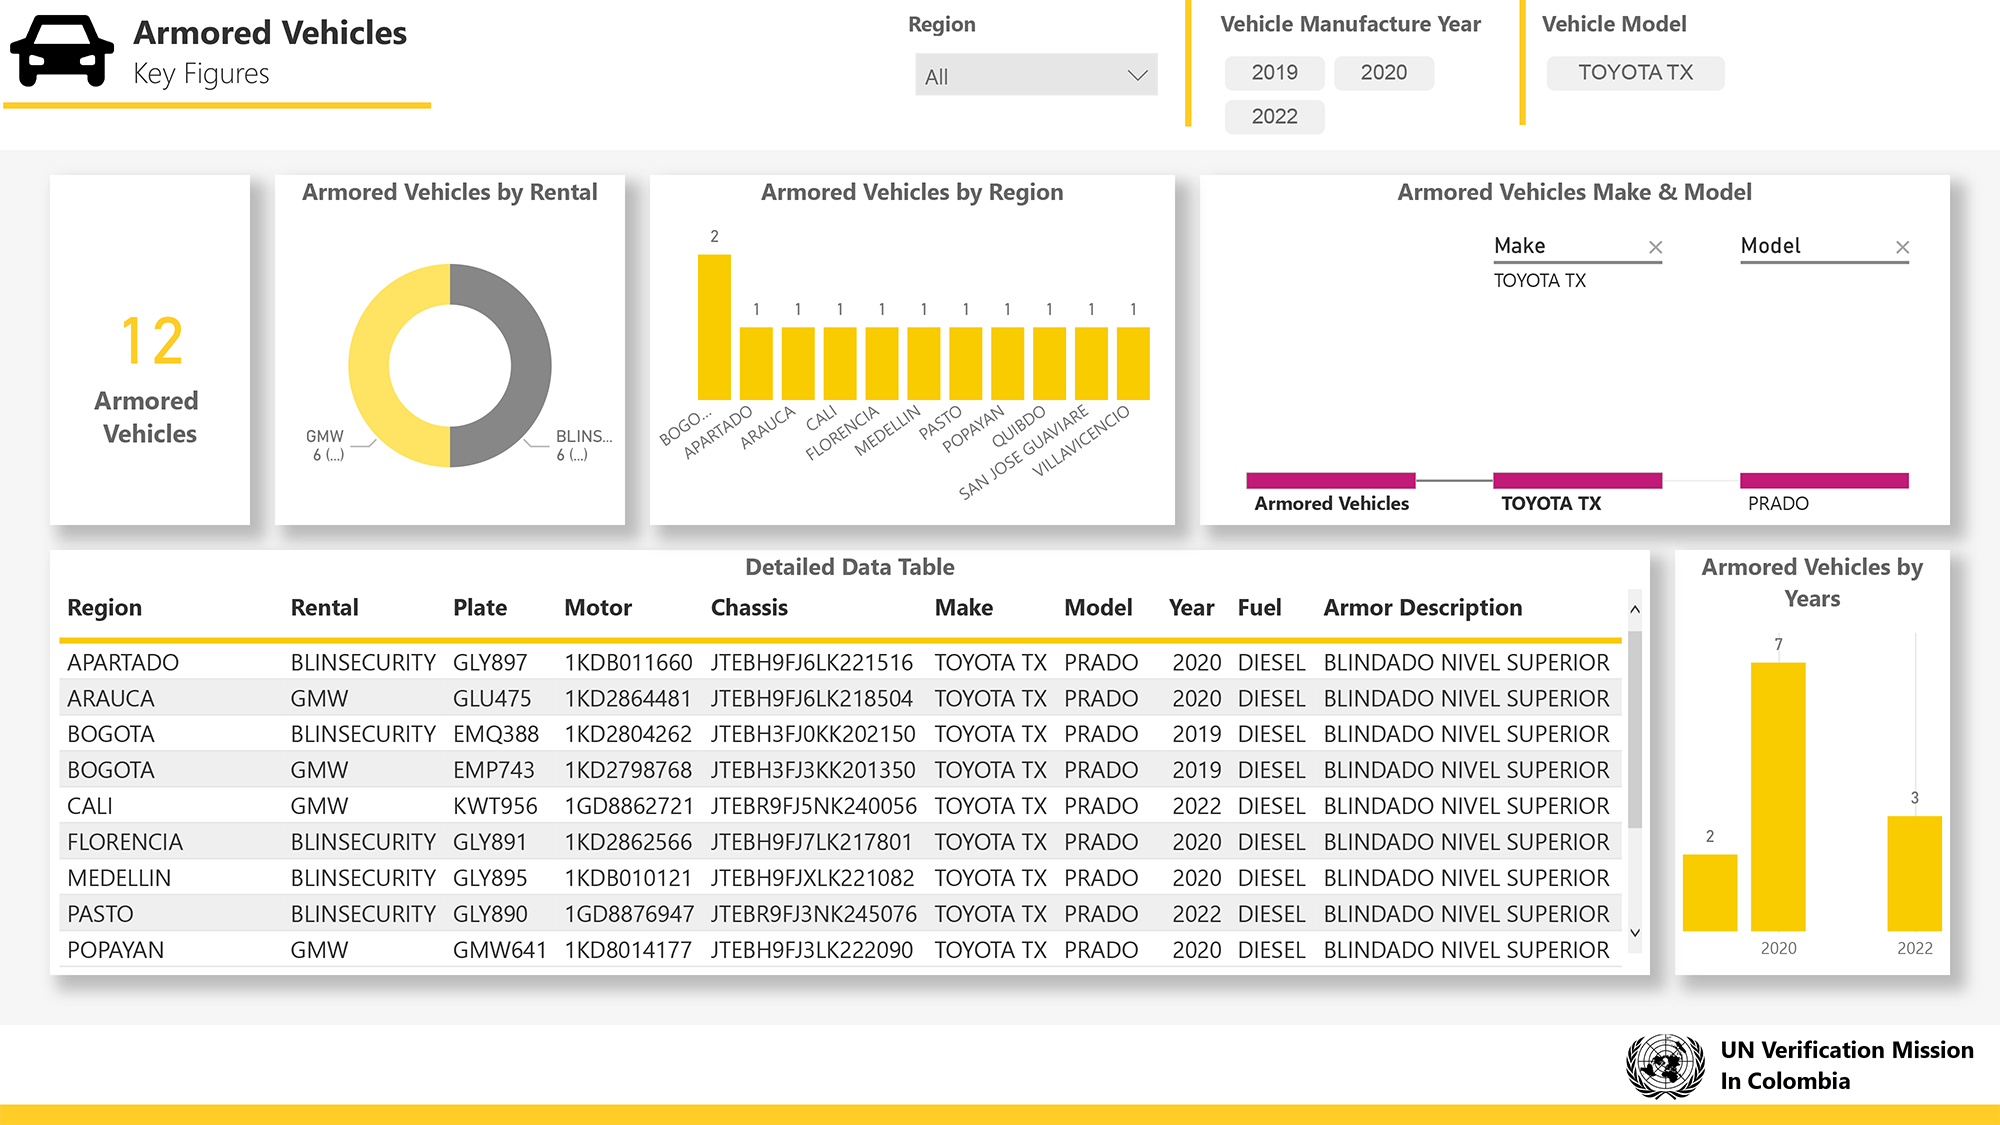
Task: Click the Make header in decomposition tree
Action: point(1519,246)
